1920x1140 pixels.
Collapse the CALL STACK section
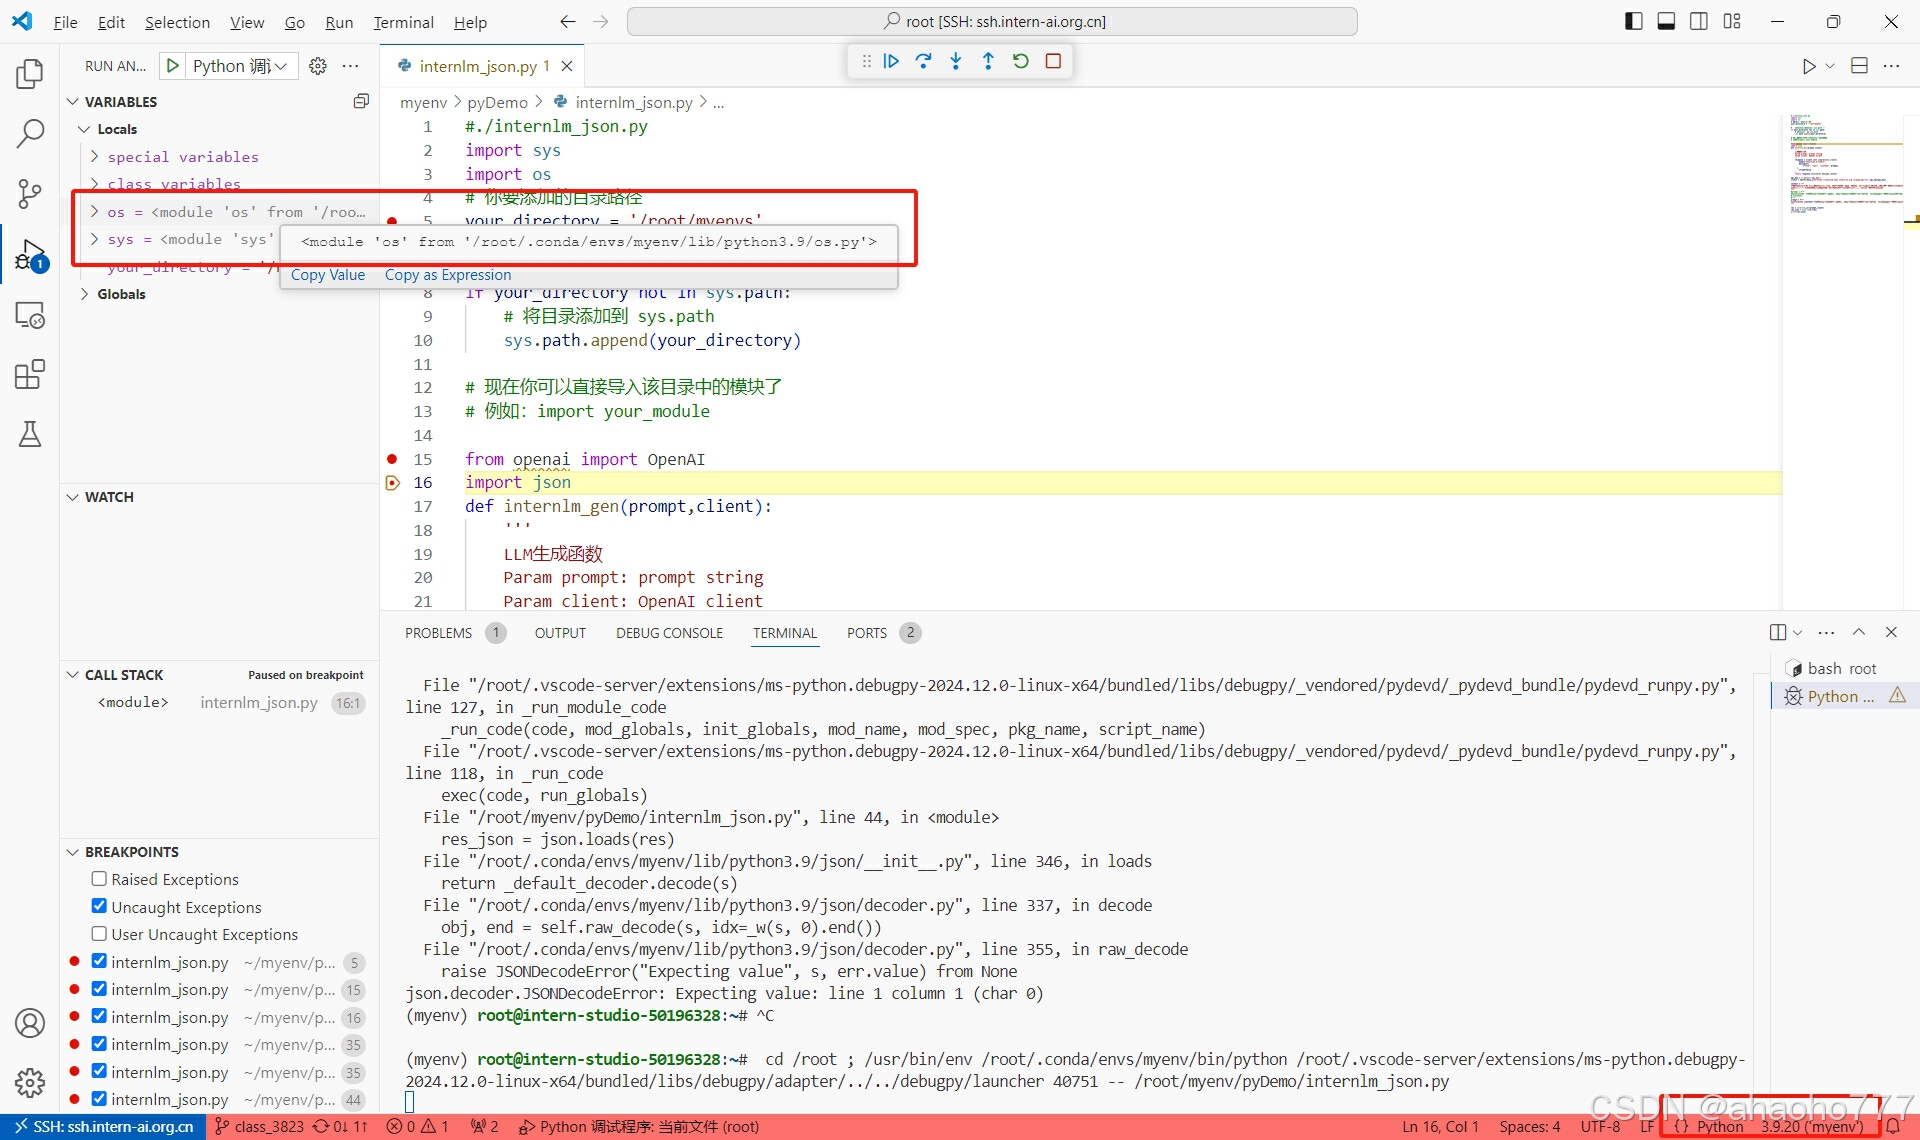(73, 675)
